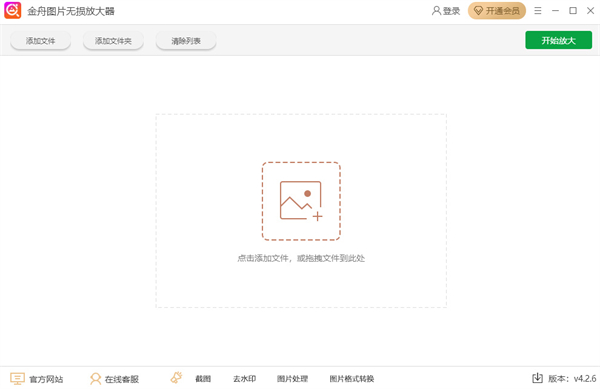
Task: Click the user icon beside 登录
Action: 436,11
